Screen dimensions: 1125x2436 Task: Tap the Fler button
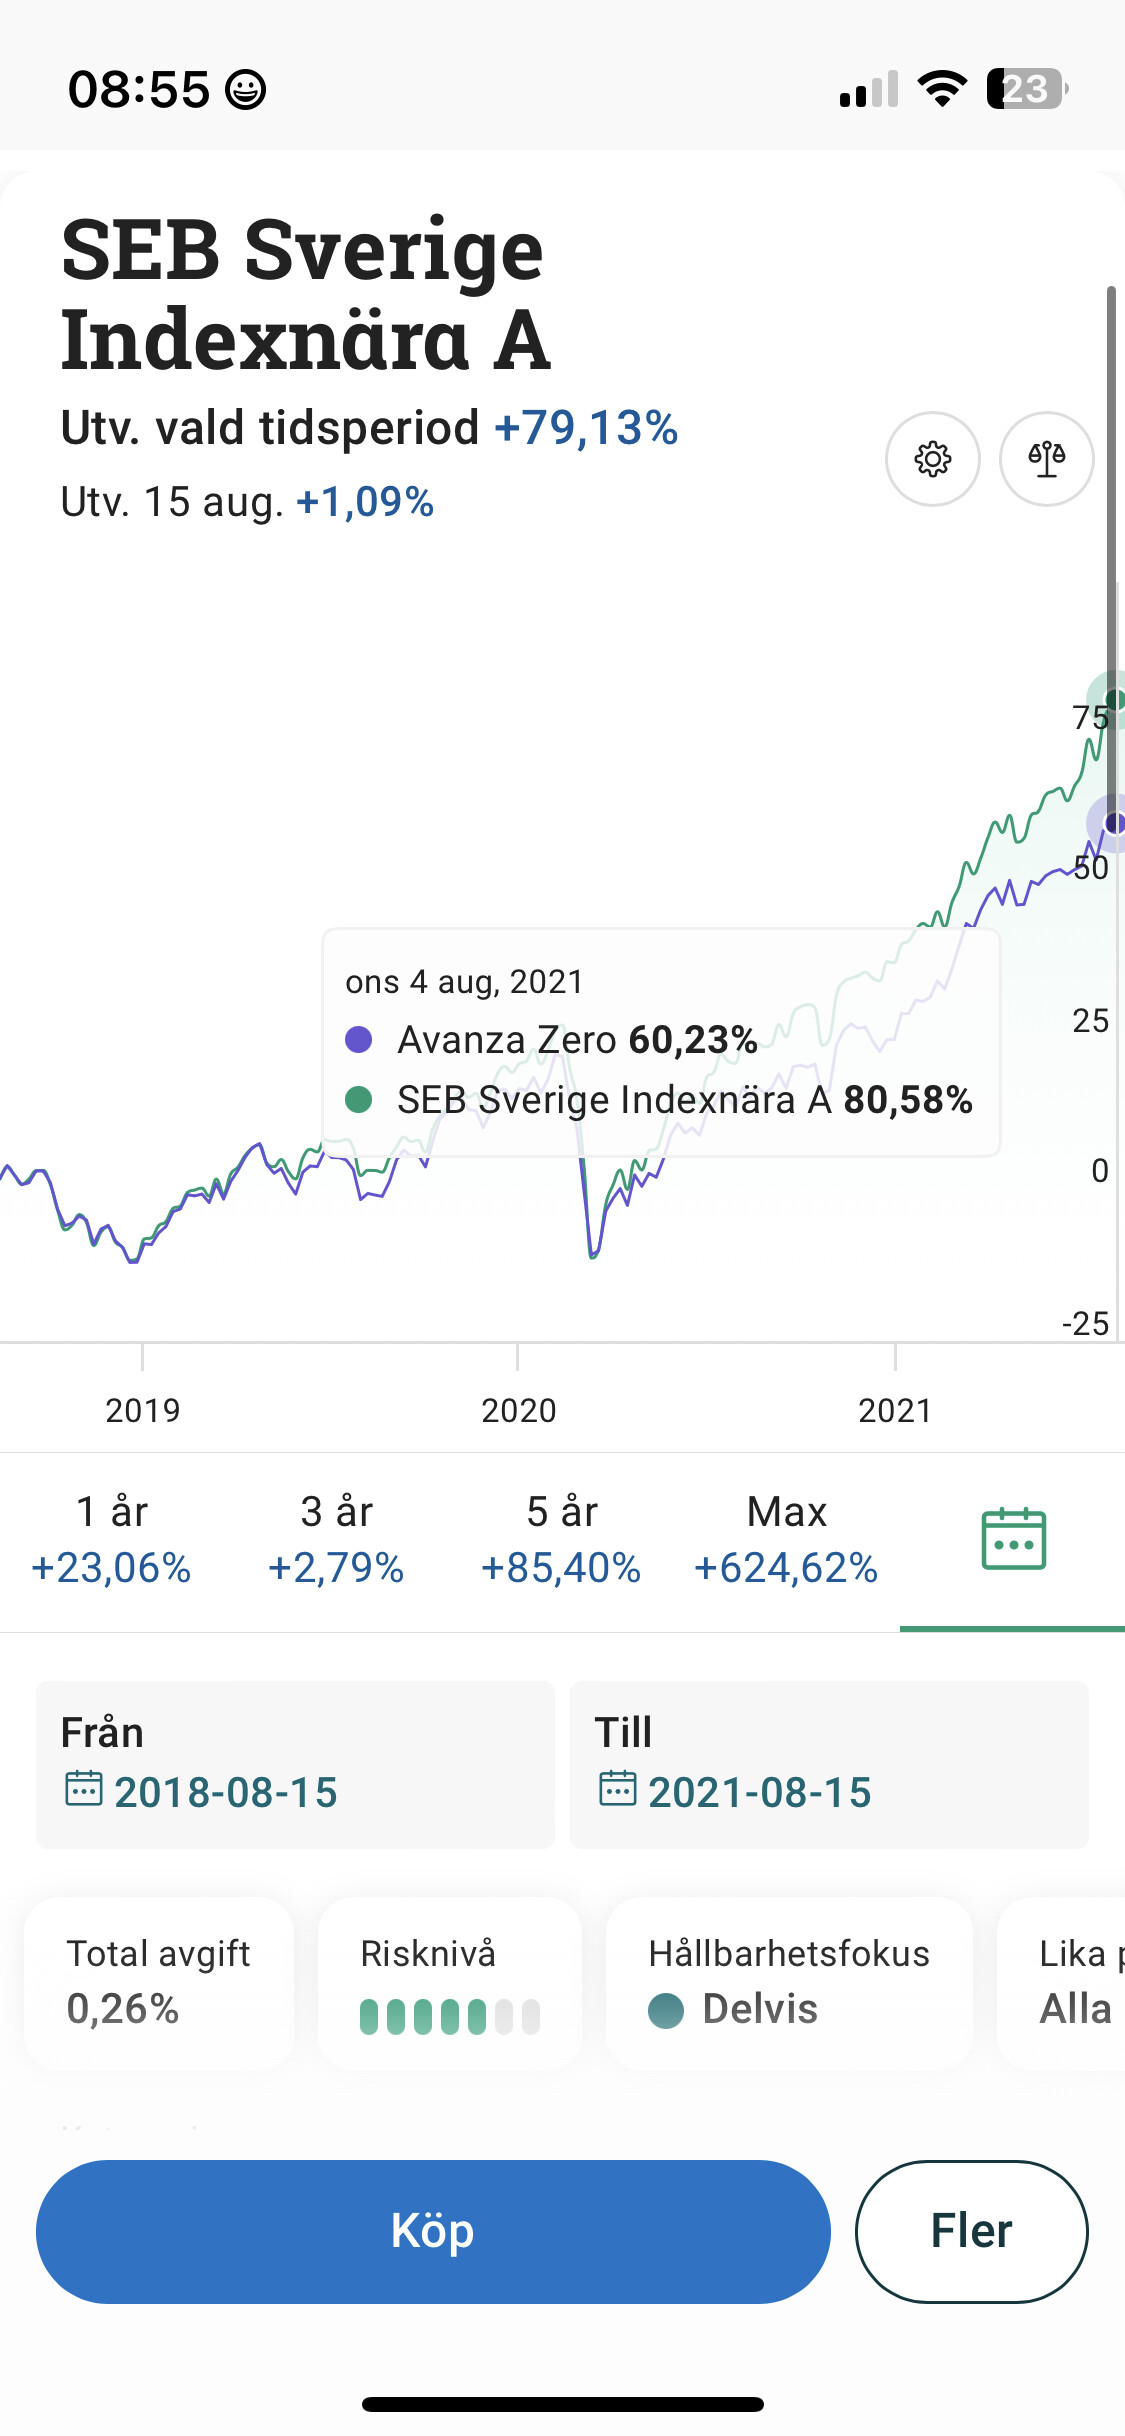[971, 2231]
